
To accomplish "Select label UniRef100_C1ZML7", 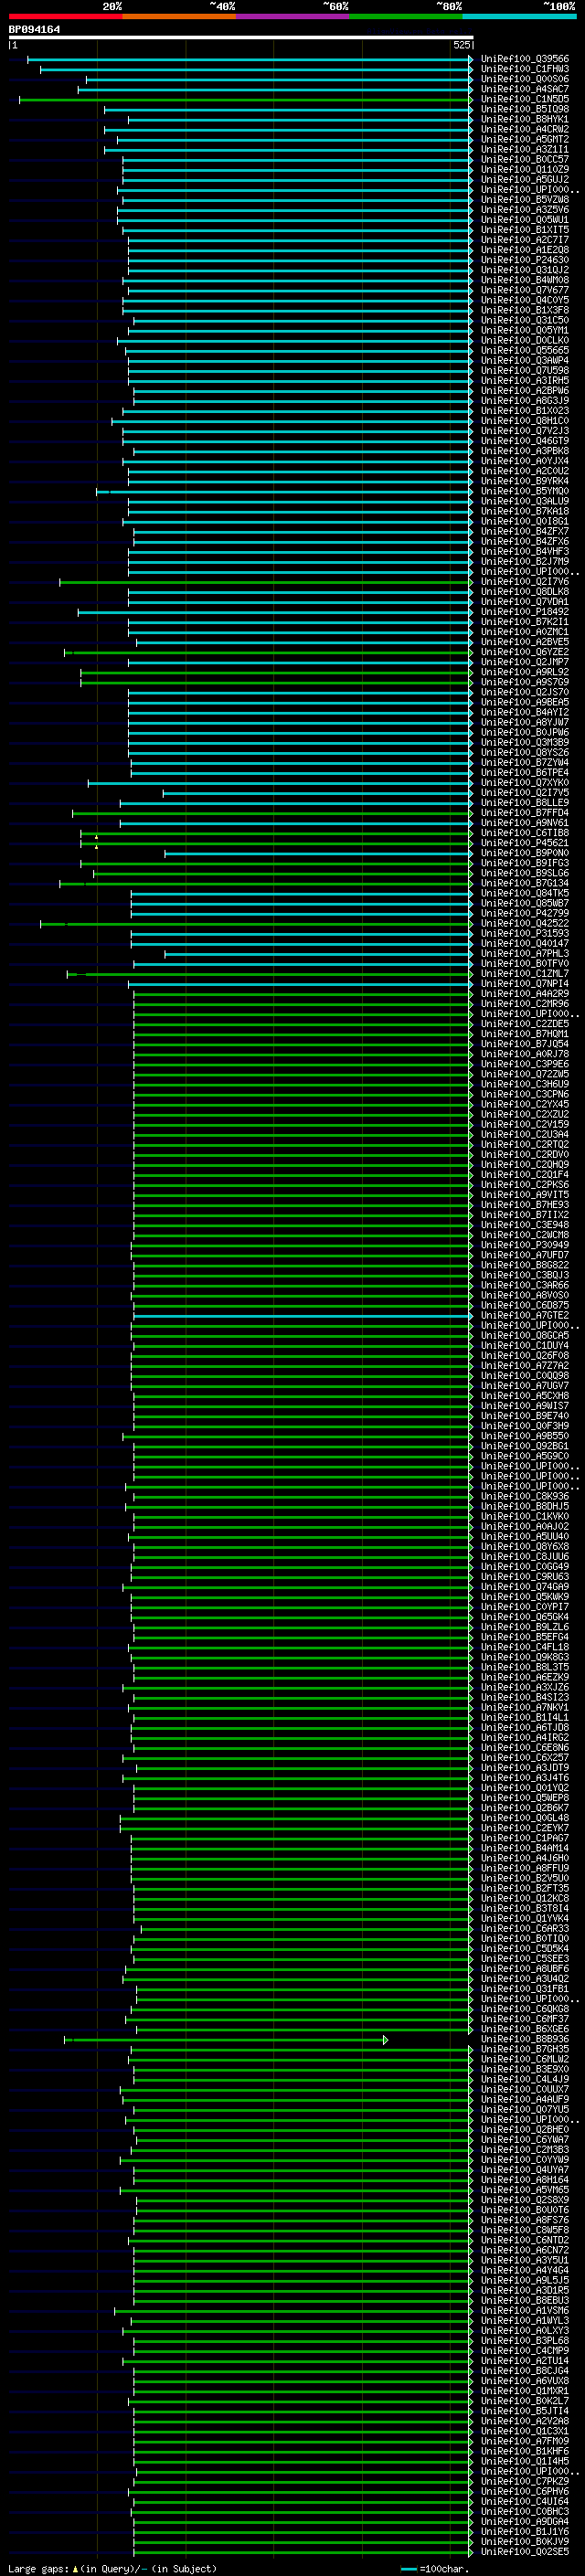I will point(525,974).
